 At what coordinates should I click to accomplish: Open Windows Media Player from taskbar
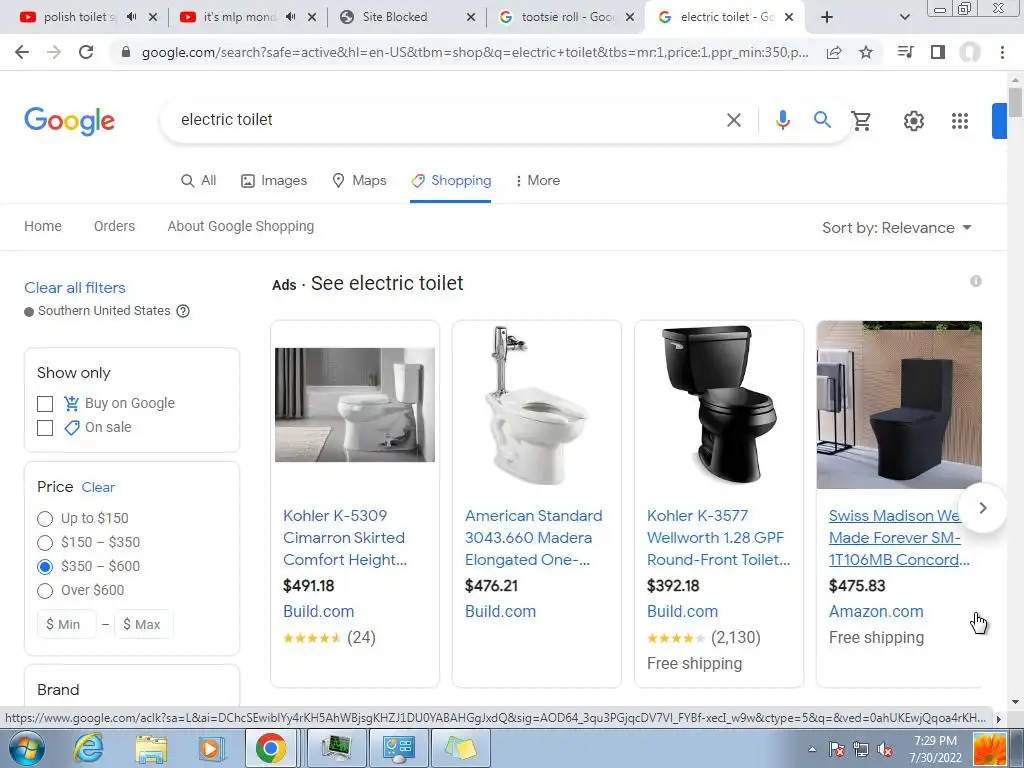click(x=211, y=748)
